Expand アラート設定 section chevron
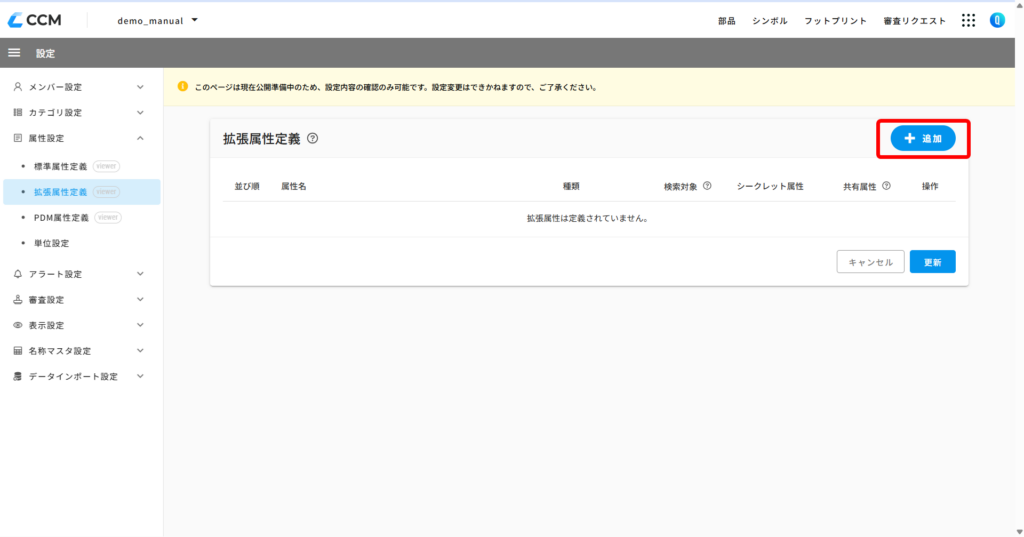 click(140, 274)
